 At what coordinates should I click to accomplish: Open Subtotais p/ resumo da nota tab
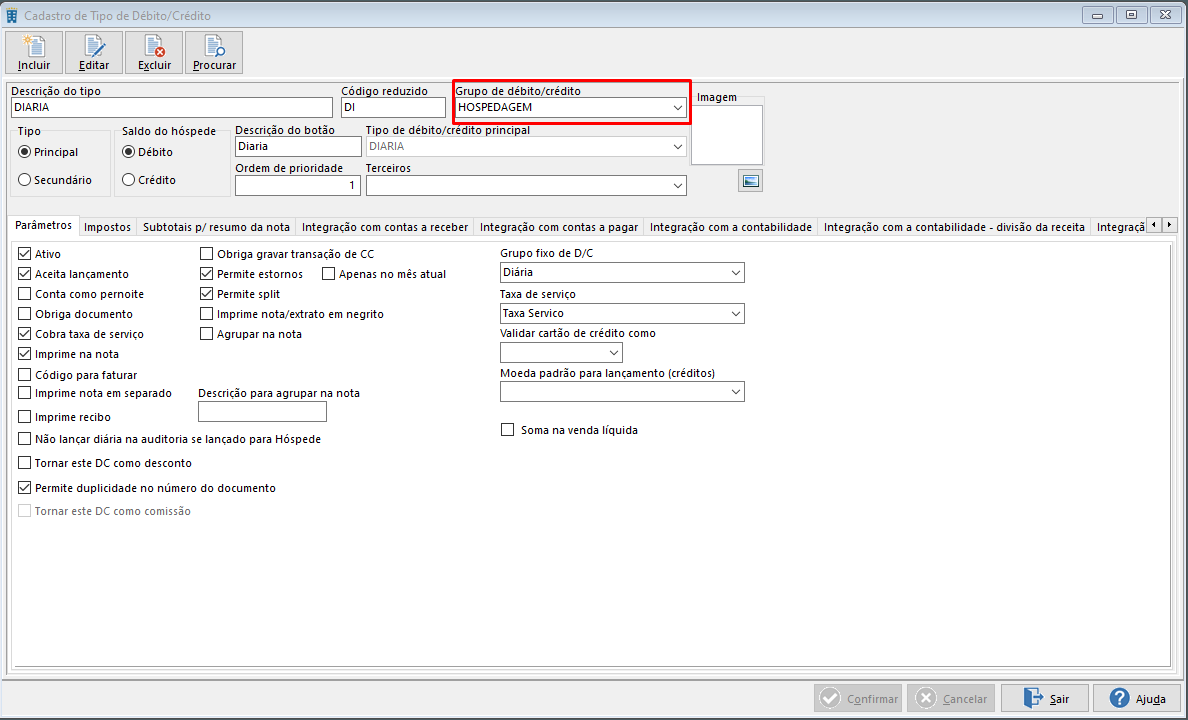point(217,227)
